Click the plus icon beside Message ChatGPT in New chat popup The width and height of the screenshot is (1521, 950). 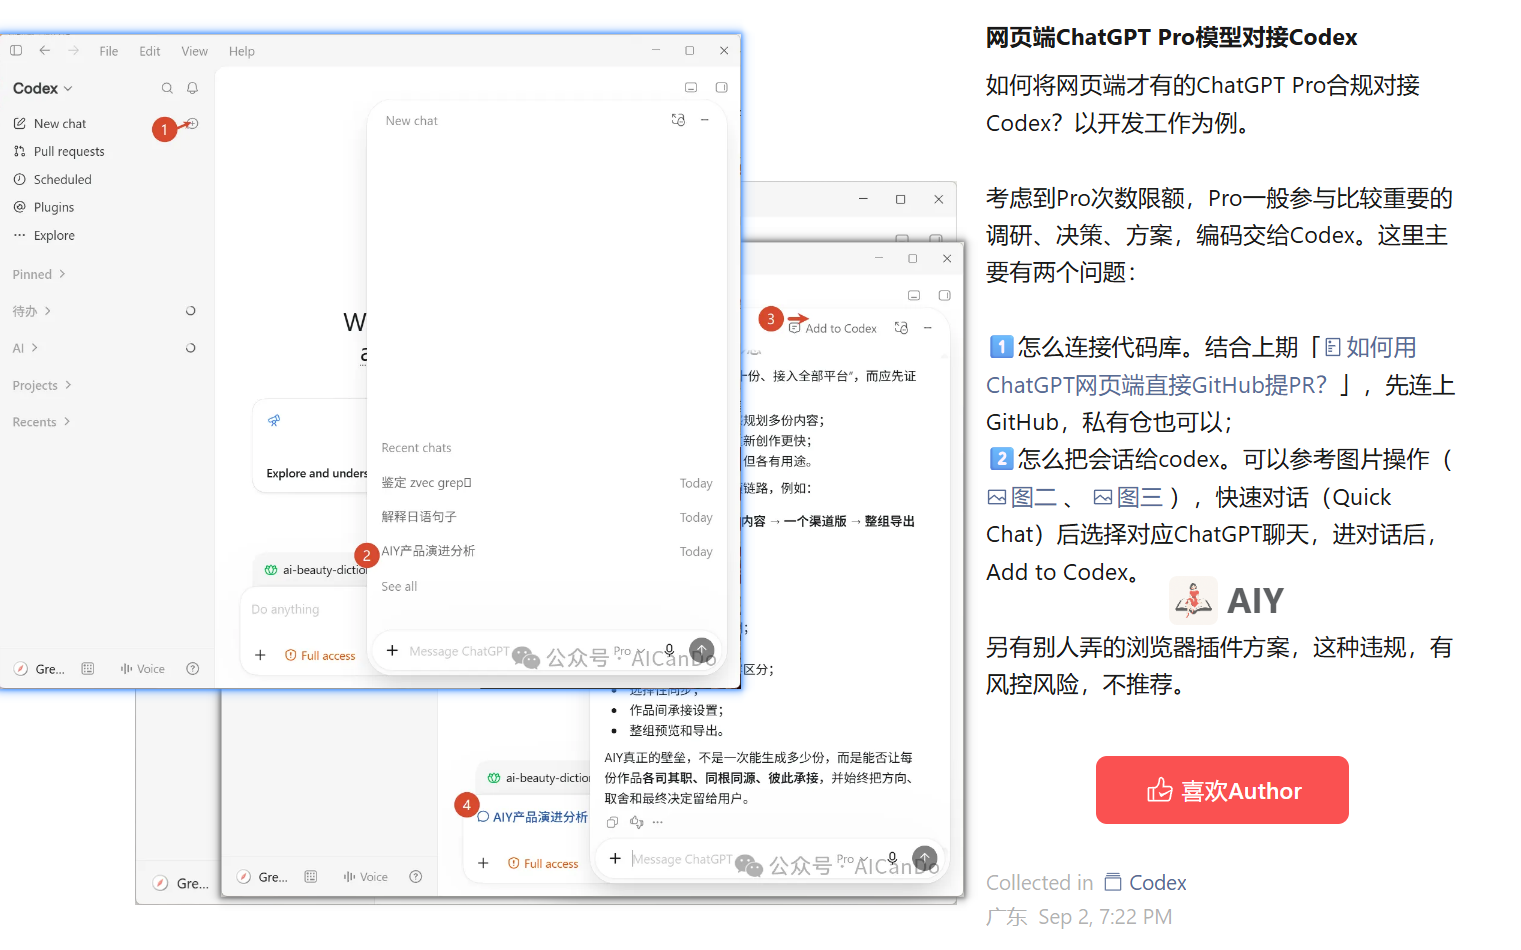392,650
